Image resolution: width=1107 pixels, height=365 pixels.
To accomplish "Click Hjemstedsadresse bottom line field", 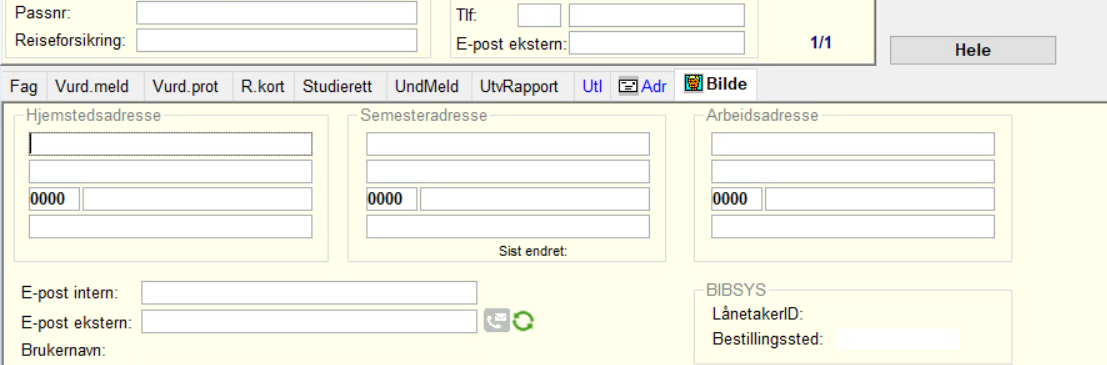I will click(x=170, y=227).
